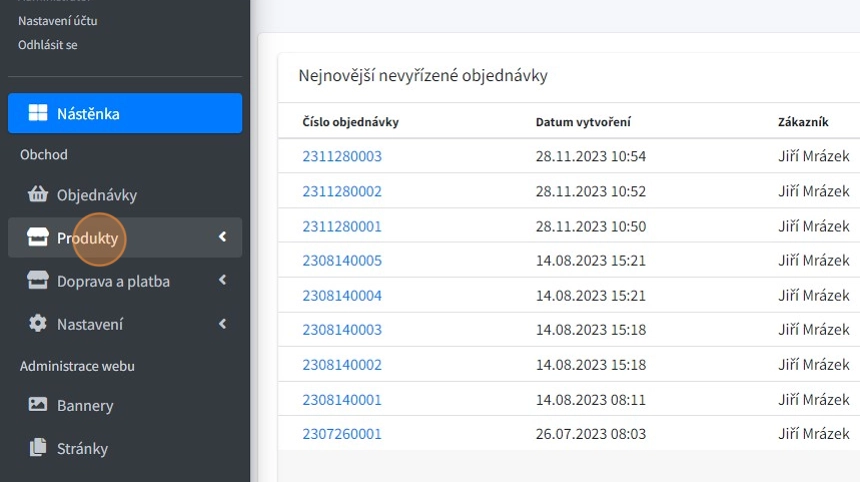Open the Stránky sidebar item
This screenshot has height=482, width=860.
[x=82, y=448]
